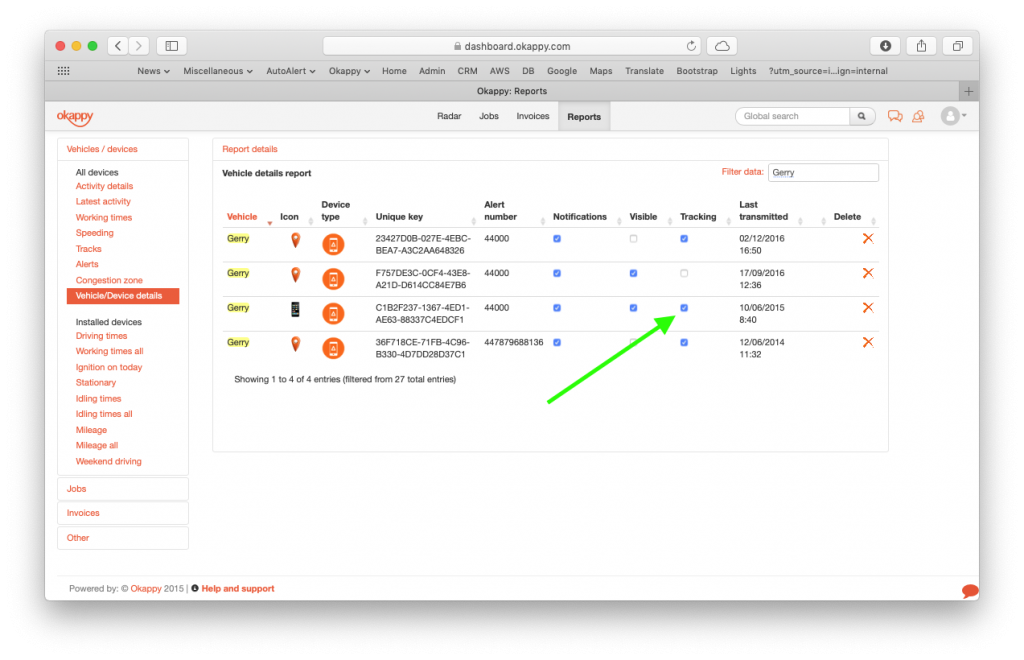Select Vehicle/Device details in sidebar

click(x=123, y=296)
